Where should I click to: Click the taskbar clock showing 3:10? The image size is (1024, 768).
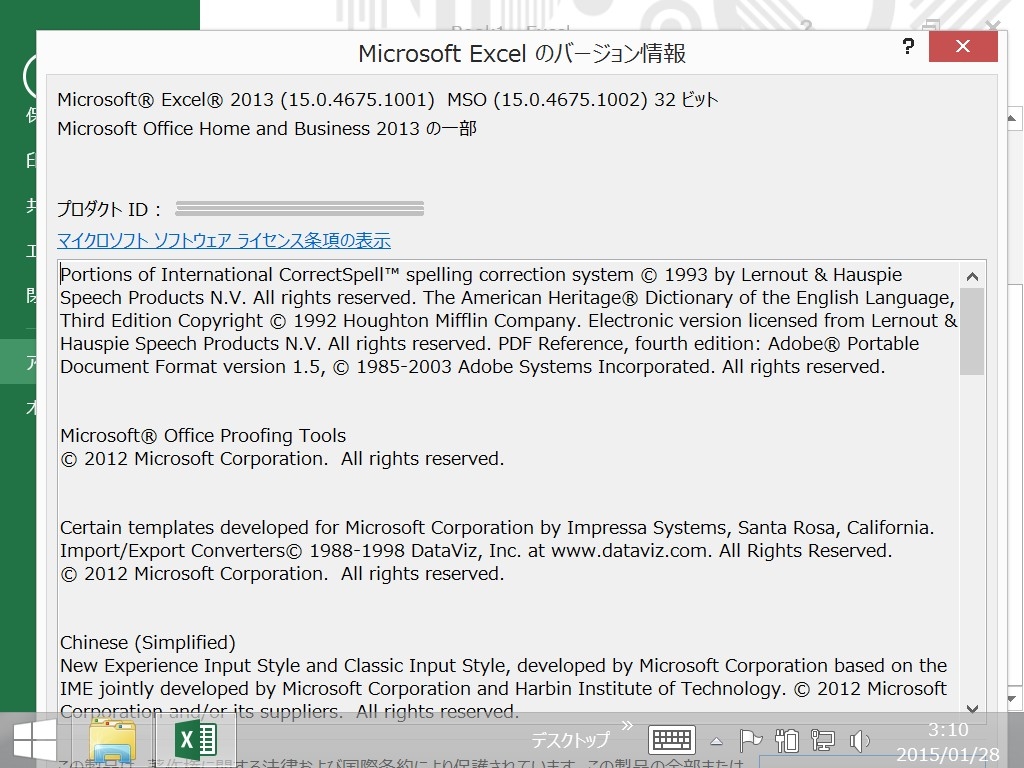tap(946, 741)
